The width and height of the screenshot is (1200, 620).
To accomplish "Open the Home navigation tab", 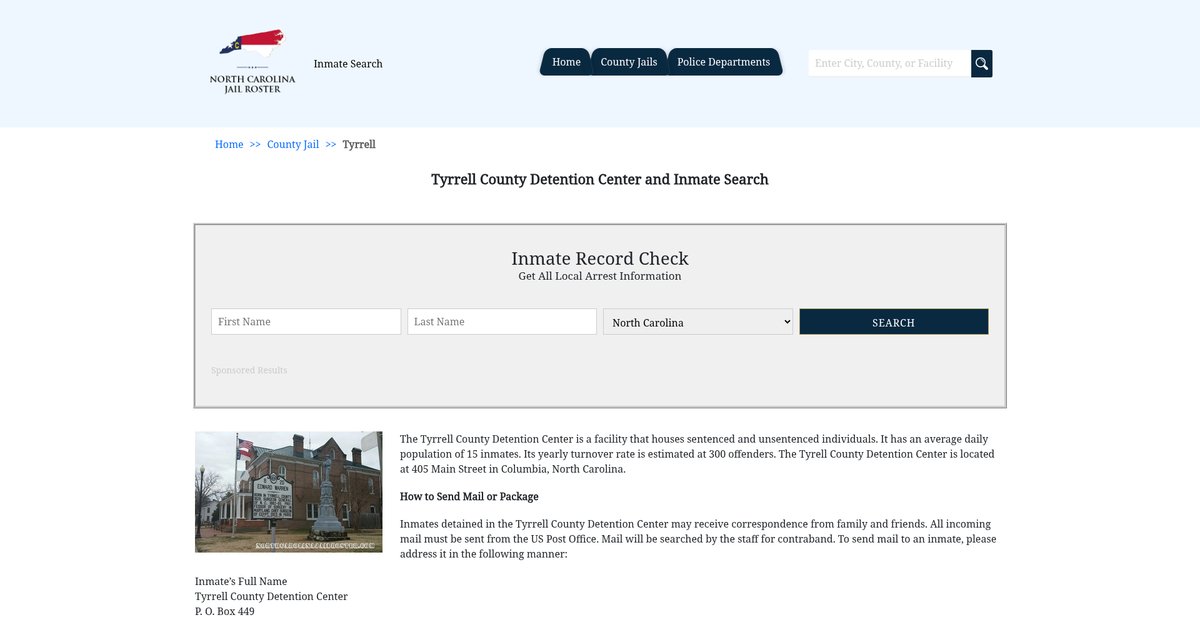I will (x=566, y=62).
